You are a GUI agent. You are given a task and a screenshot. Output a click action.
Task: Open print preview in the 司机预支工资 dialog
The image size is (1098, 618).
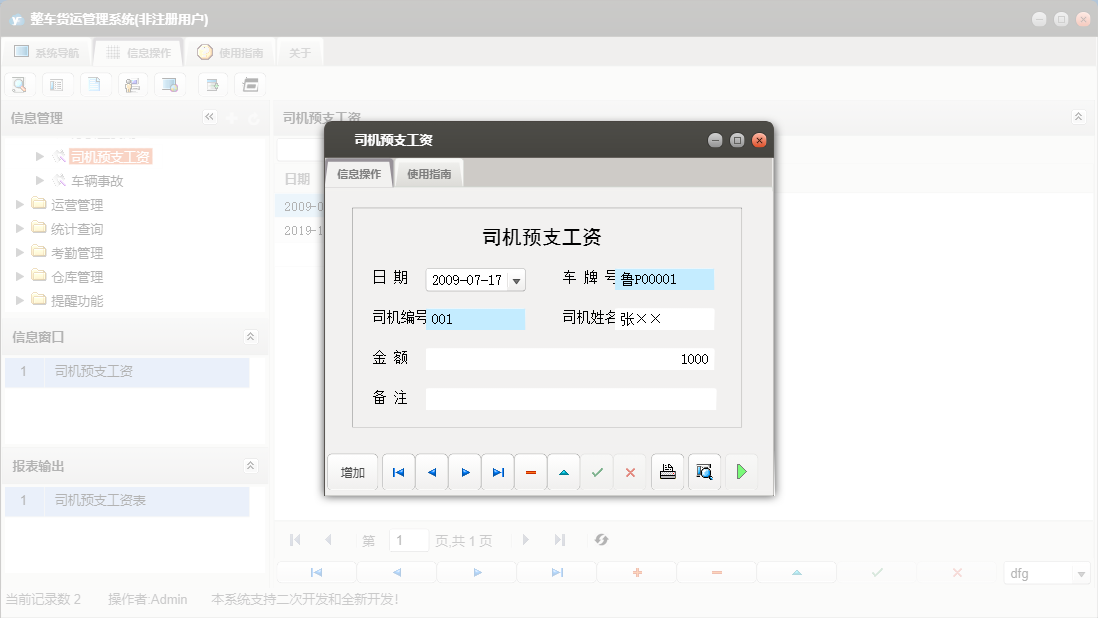click(704, 471)
